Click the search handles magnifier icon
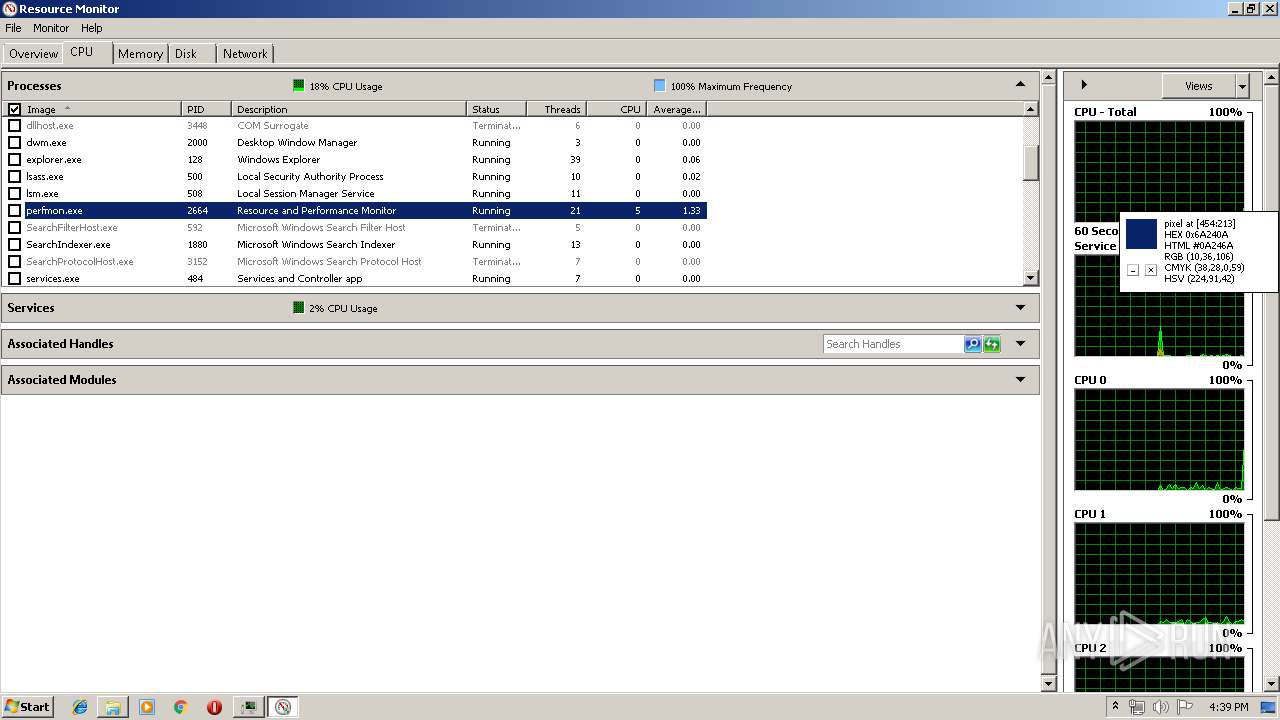 click(x=972, y=344)
